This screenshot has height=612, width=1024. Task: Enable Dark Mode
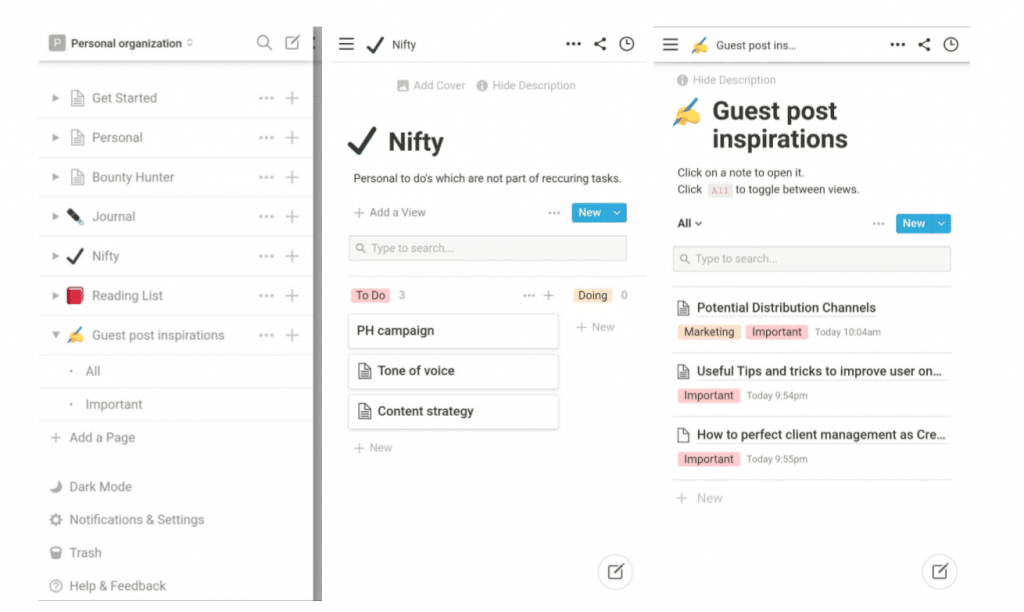(x=92, y=486)
